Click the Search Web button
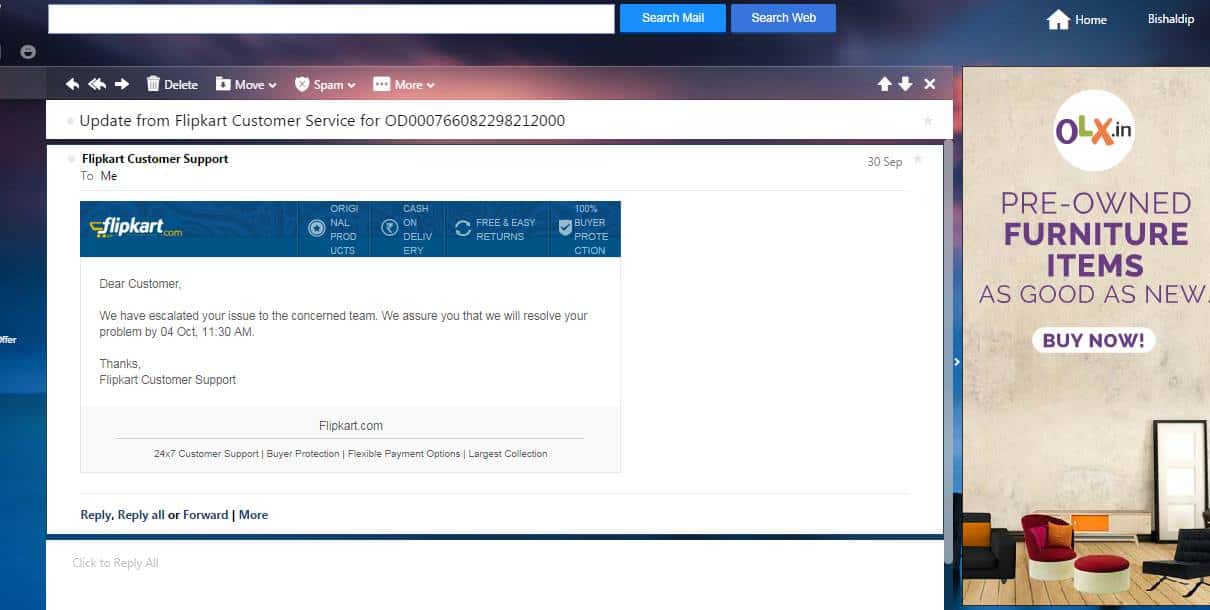The image size is (1210, 610). click(x=783, y=18)
